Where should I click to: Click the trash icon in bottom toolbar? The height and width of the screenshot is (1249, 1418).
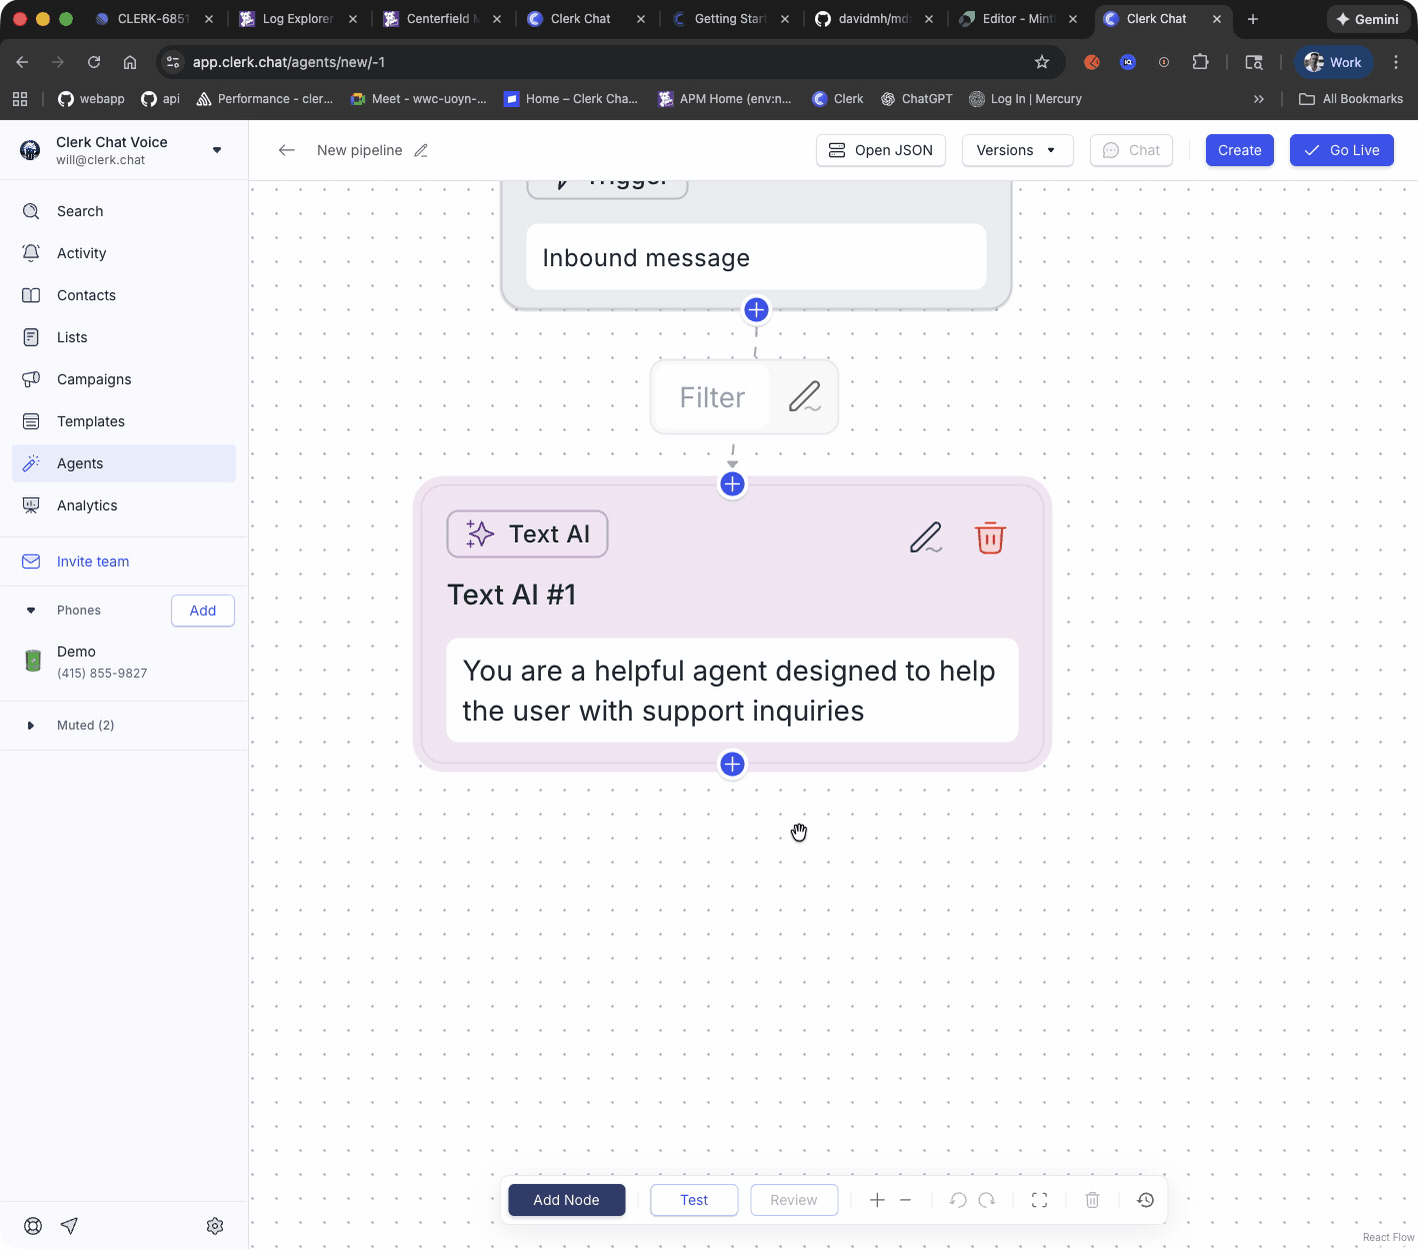pos(1092,1200)
